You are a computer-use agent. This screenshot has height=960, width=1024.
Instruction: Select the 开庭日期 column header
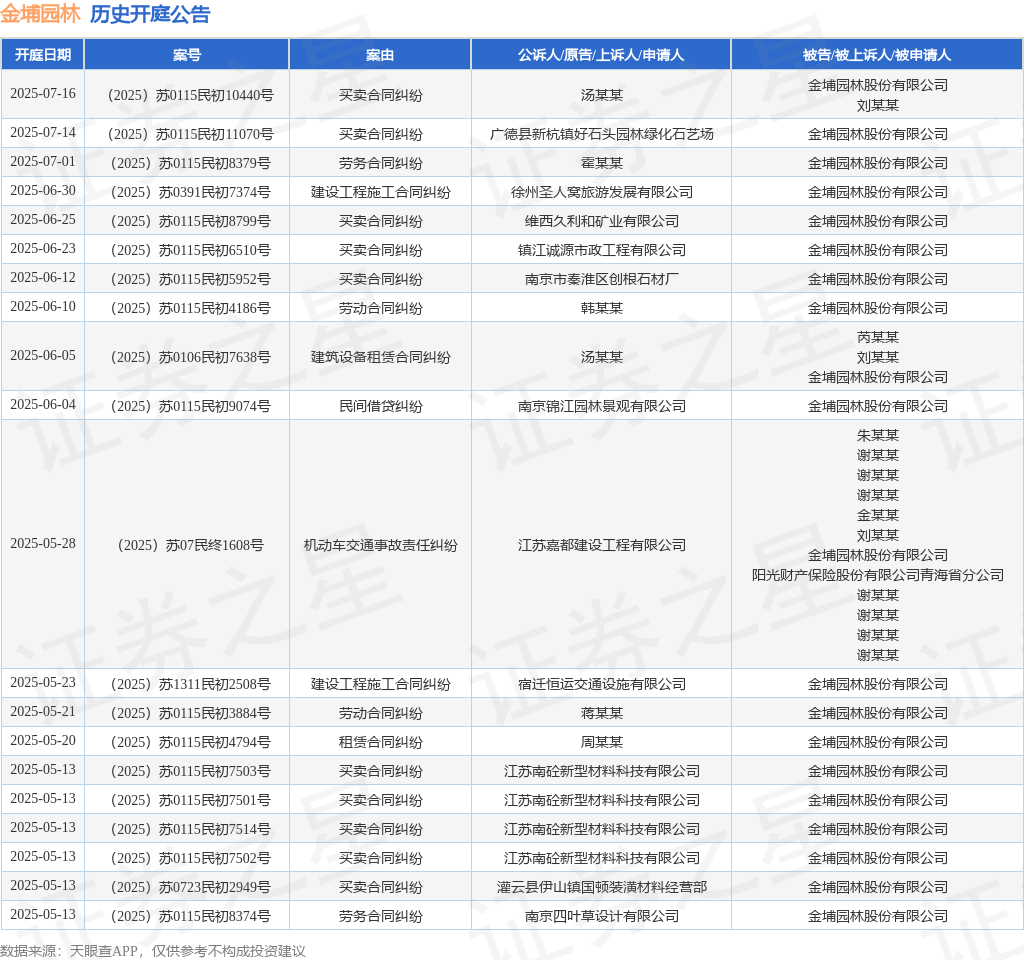(42, 55)
